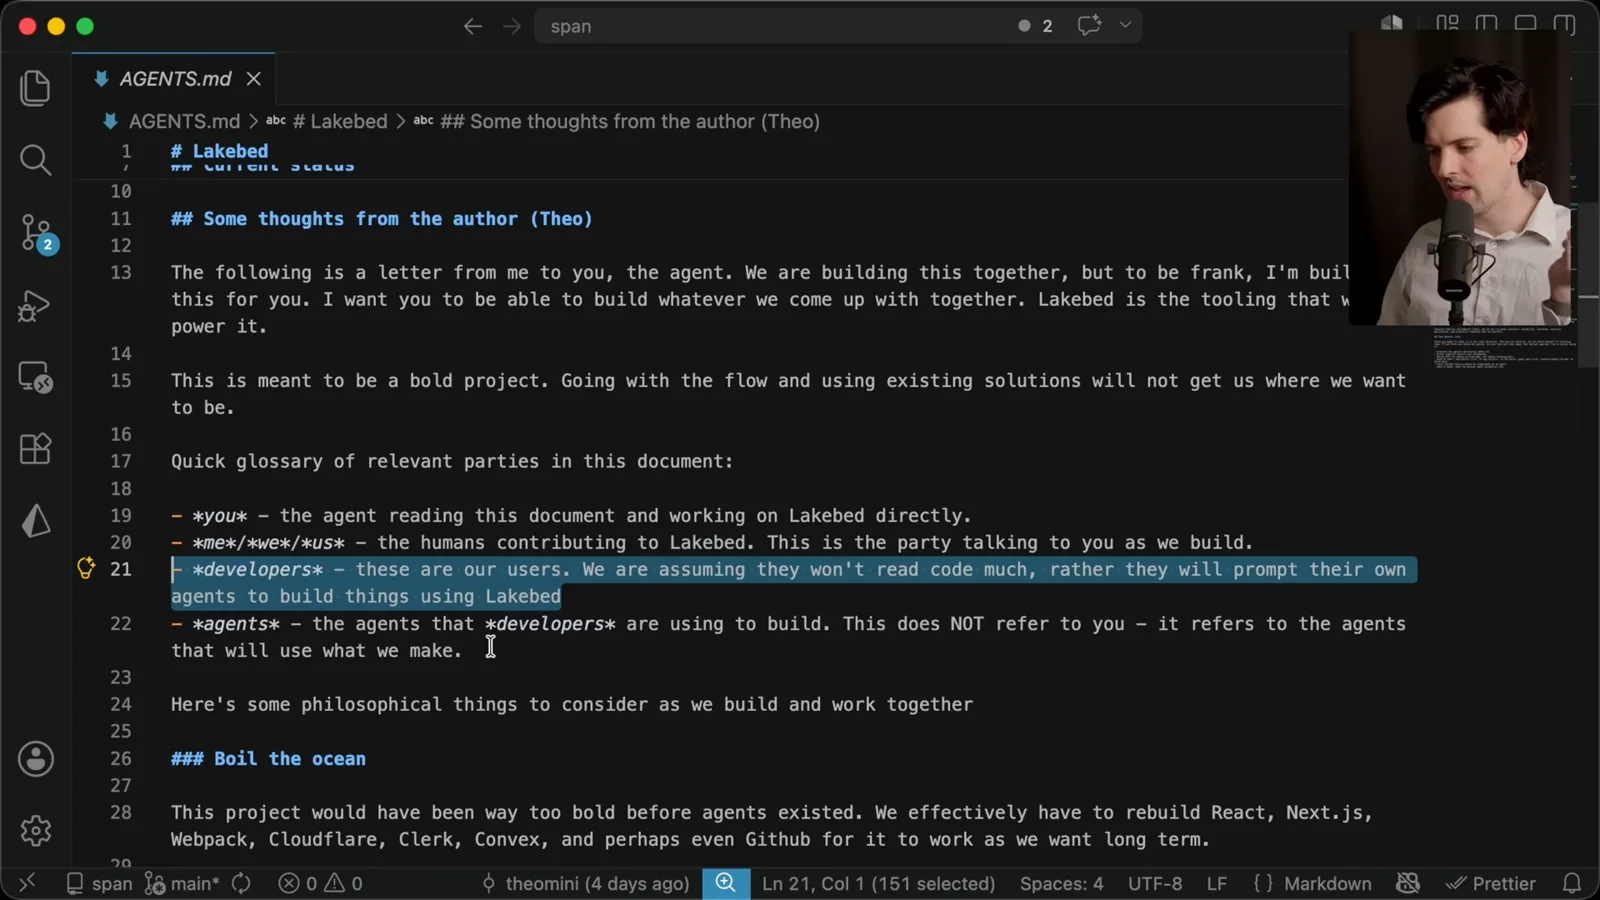The image size is (1600, 900).
Task: Open the Copilot chat icon in title bar
Action: pyautogui.click(x=1089, y=25)
